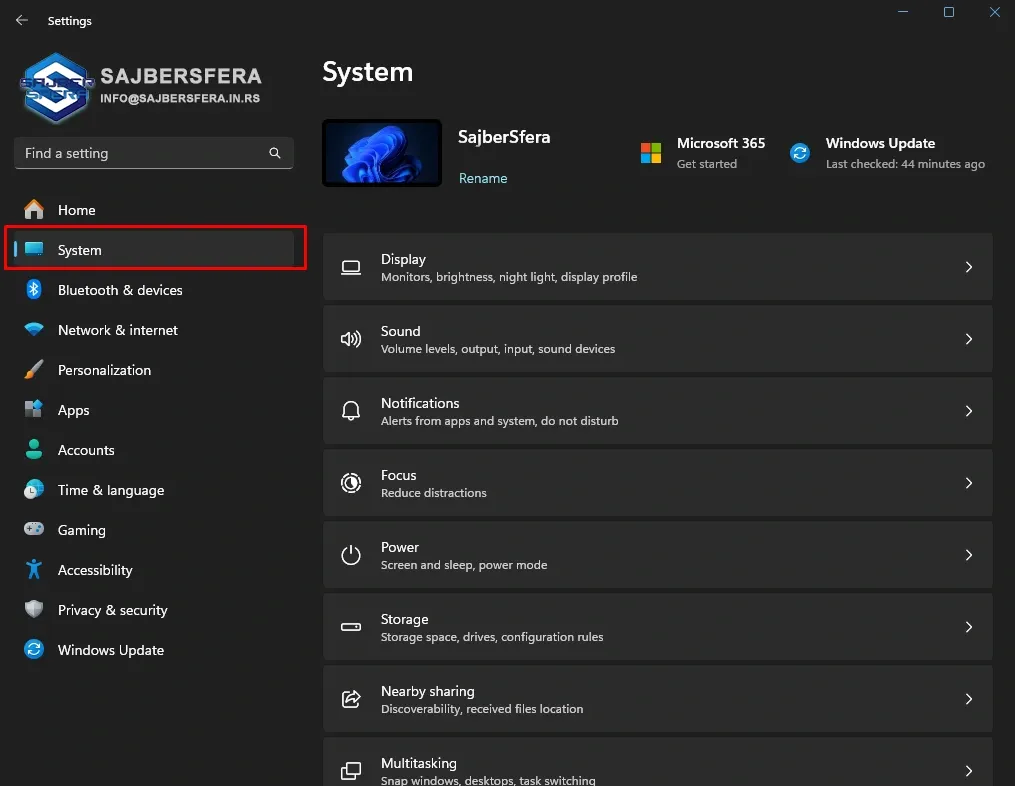This screenshot has height=786, width=1015.
Task: Select Accounts in the sidebar
Action: point(86,450)
